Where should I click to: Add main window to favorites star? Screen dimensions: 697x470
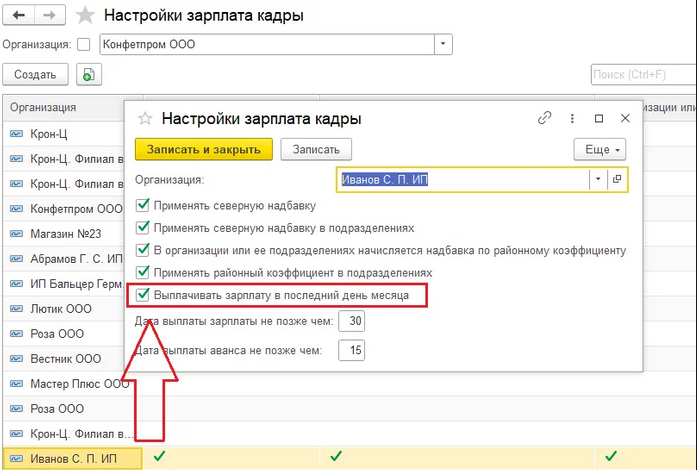(85, 15)
